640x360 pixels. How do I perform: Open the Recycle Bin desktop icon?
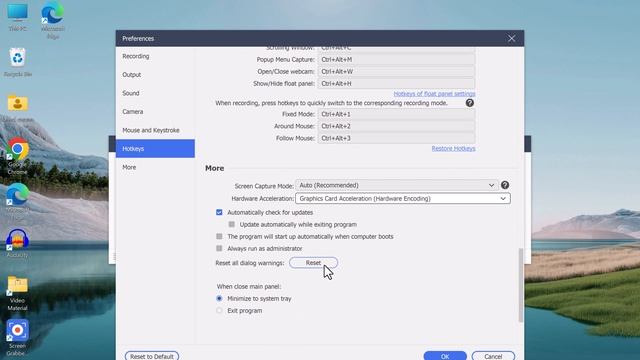pos(18,62)
